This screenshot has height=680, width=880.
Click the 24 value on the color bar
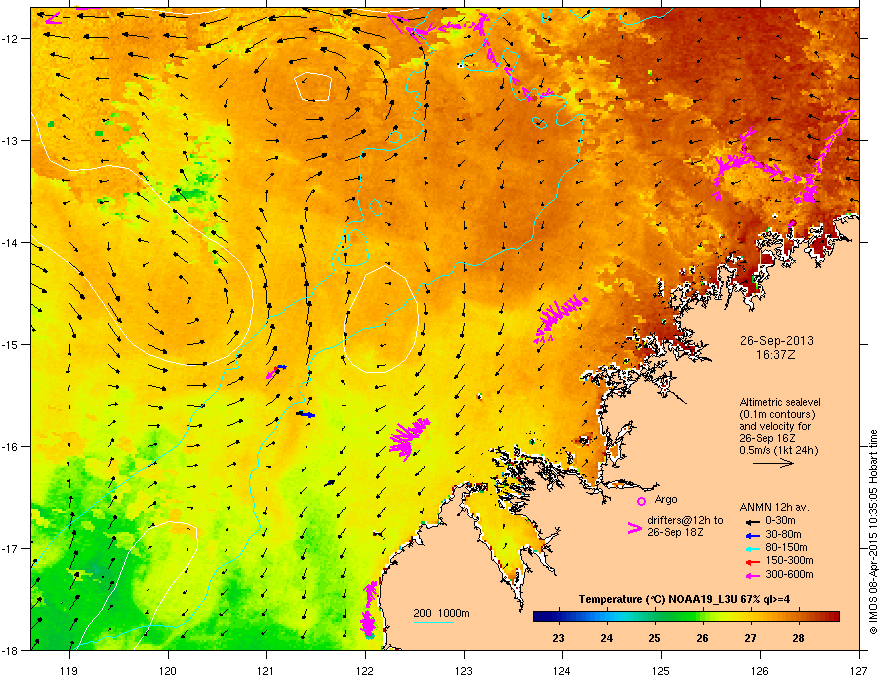point(607,638)
